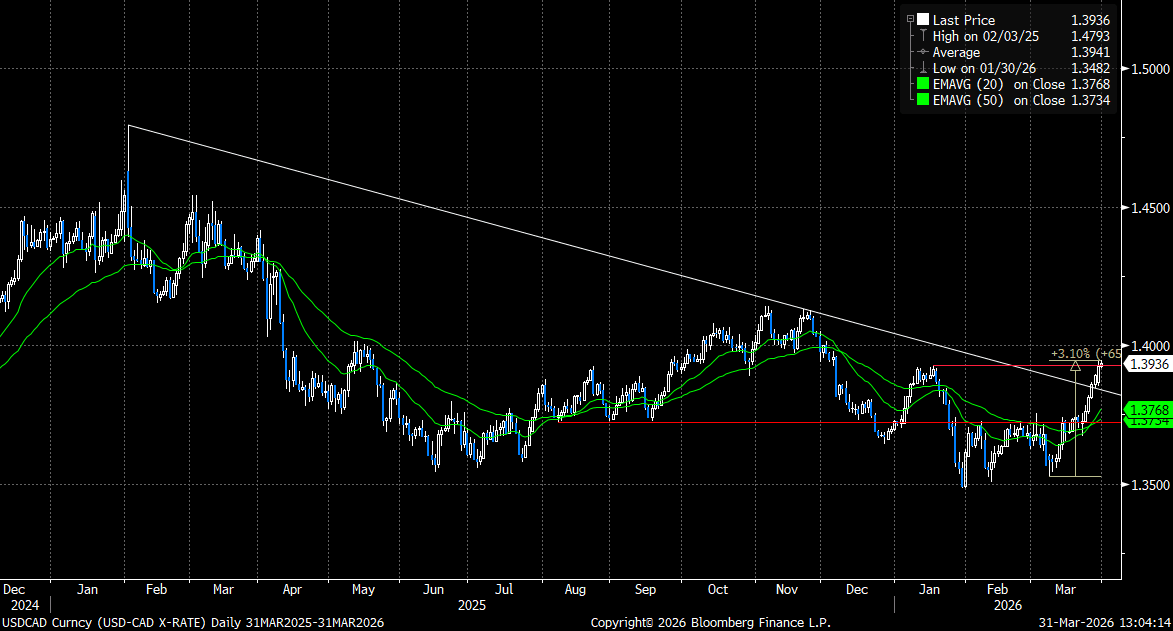This screenshot has width=1173, height=631.
Task: Click the +3.10% percent change annotation label
Action: tap(1070, 353)
